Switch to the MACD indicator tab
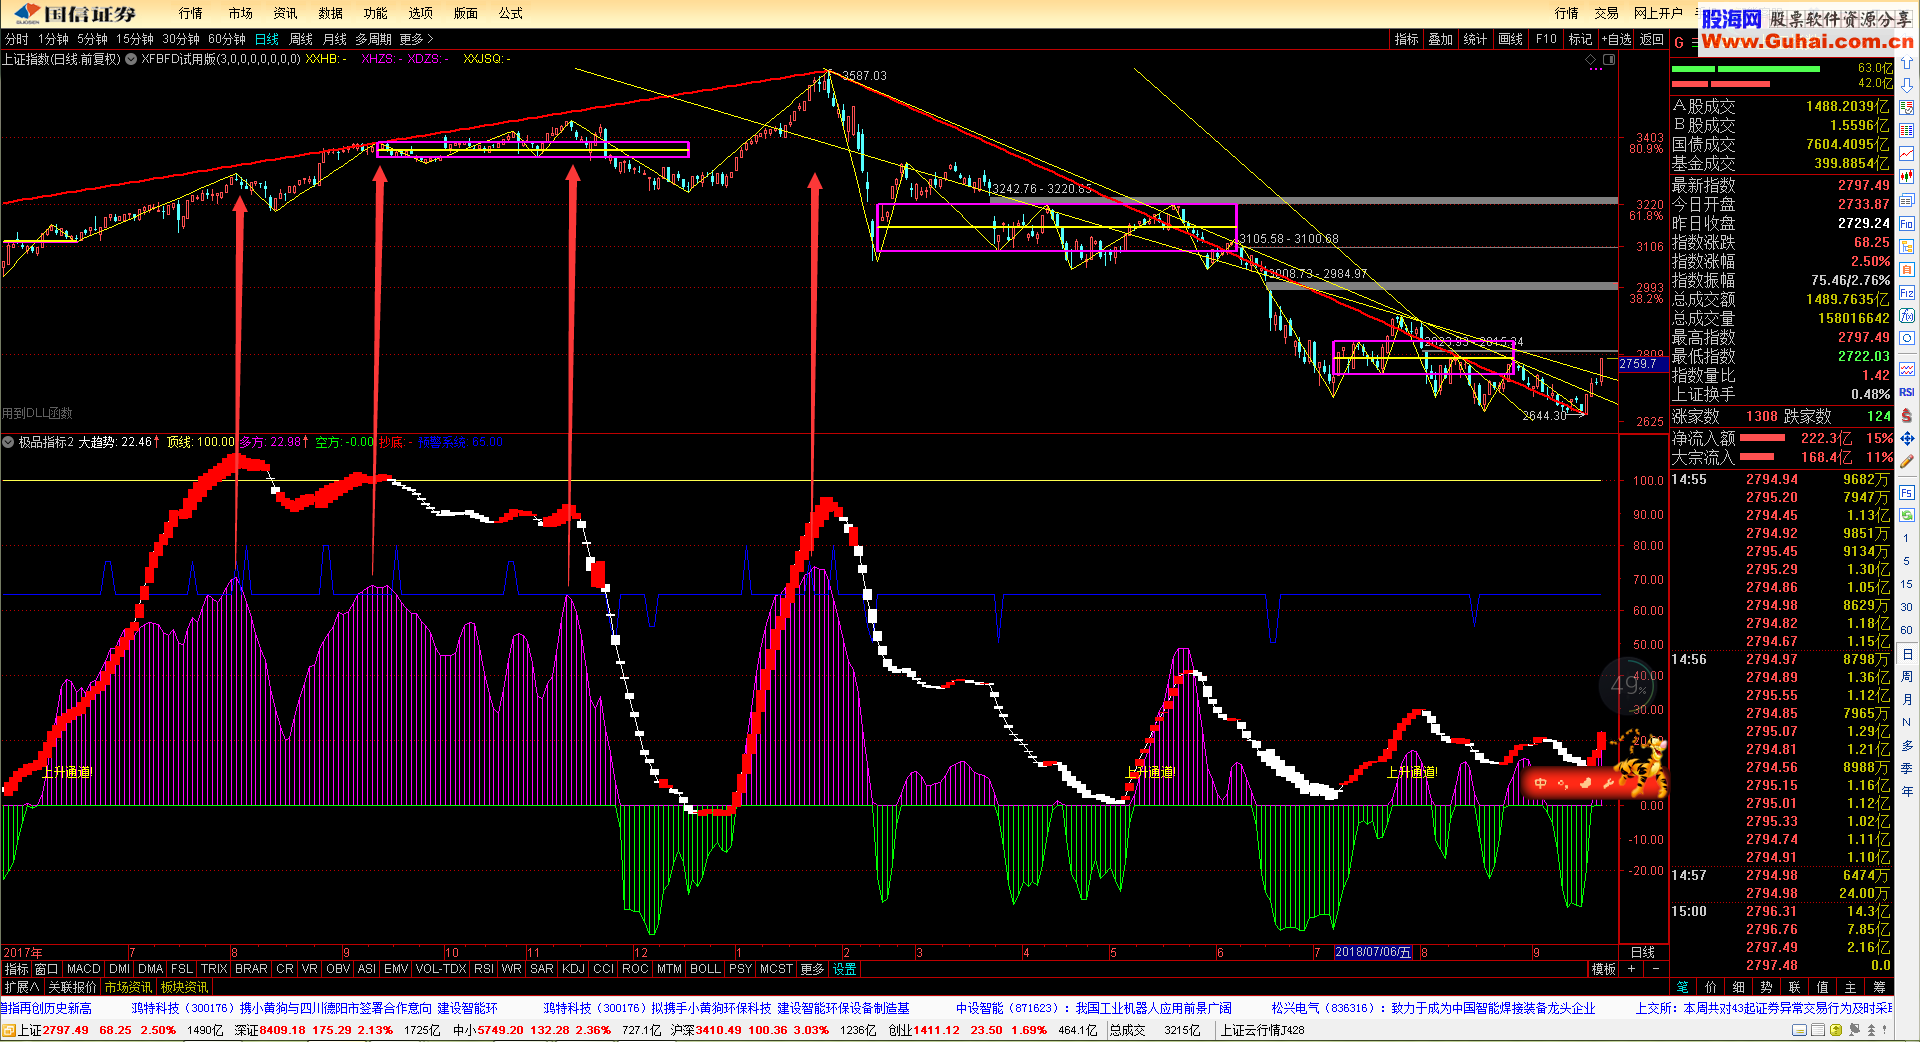1920x1042 pixels. 83,969
